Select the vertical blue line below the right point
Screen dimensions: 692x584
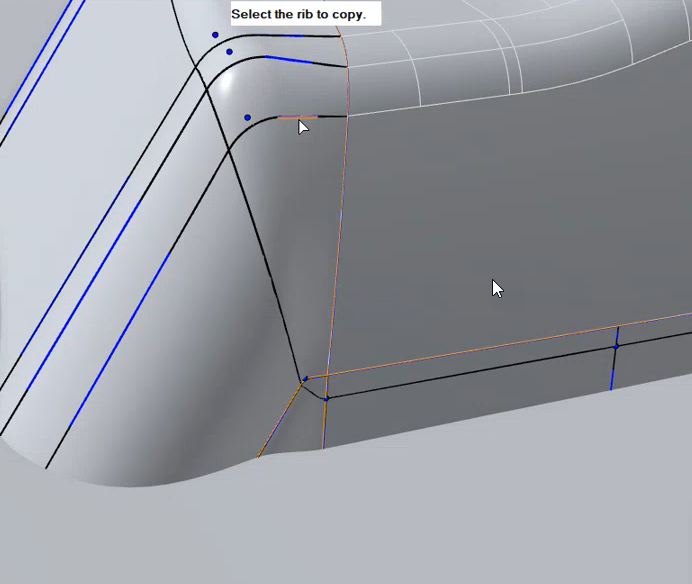click(613, 372)
